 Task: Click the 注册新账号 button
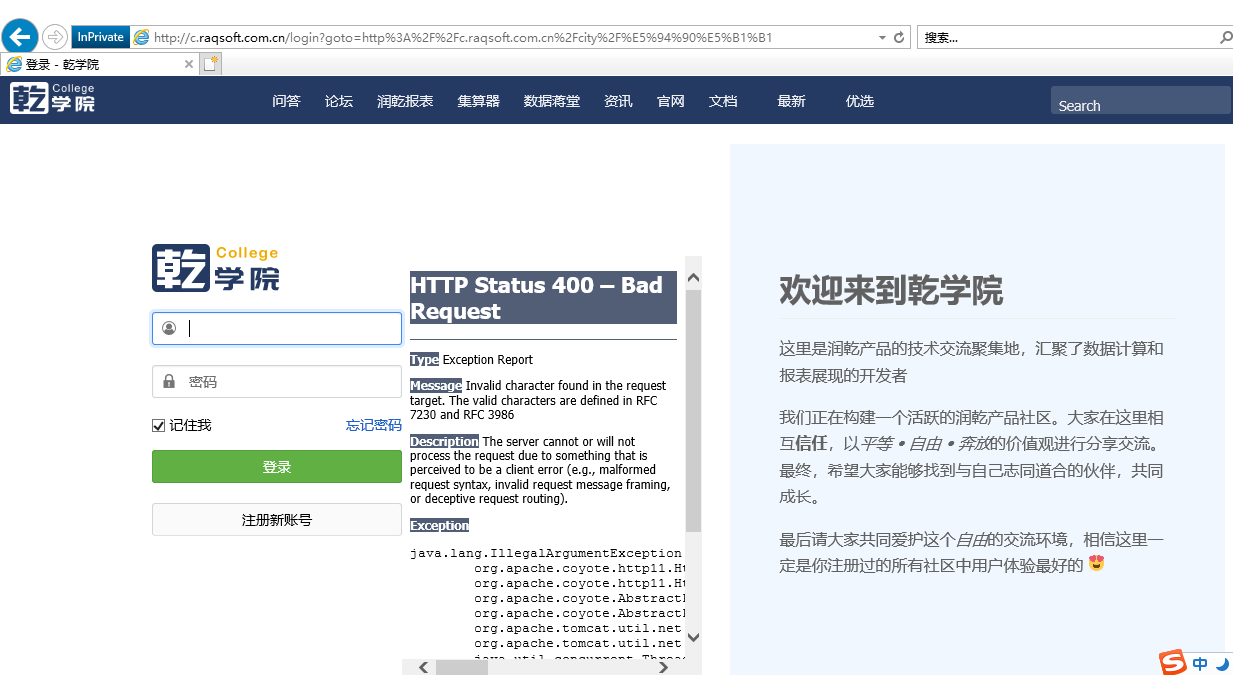point(277,520)
